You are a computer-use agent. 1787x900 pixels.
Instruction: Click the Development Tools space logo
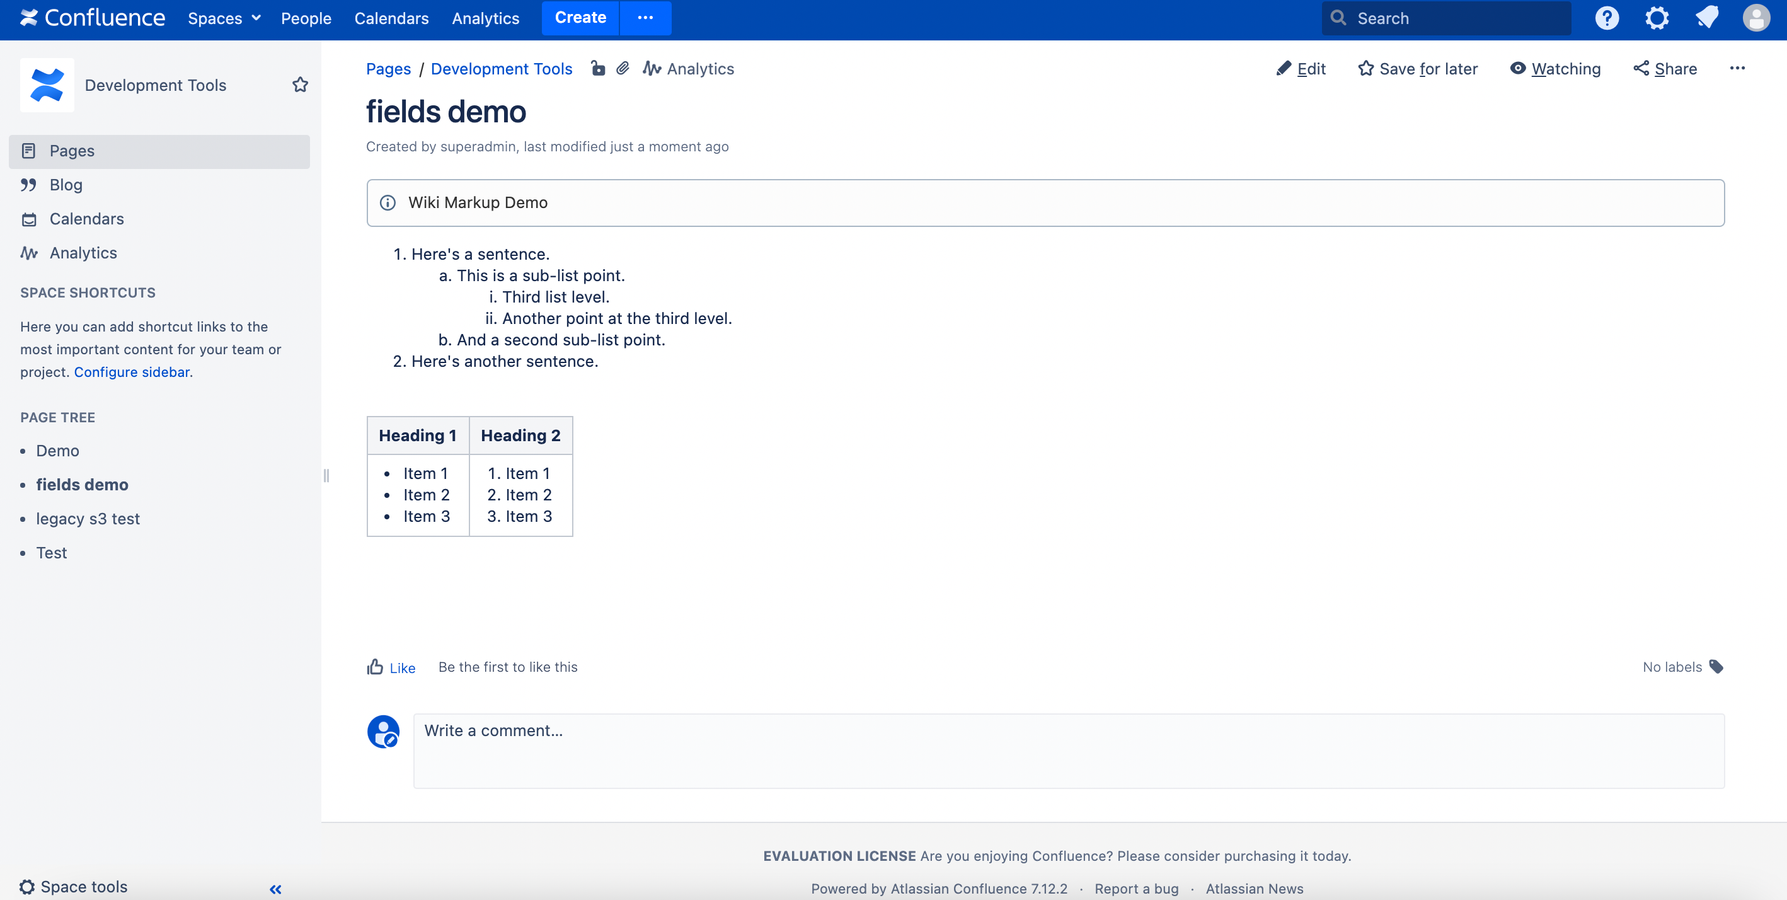[47, 85]
